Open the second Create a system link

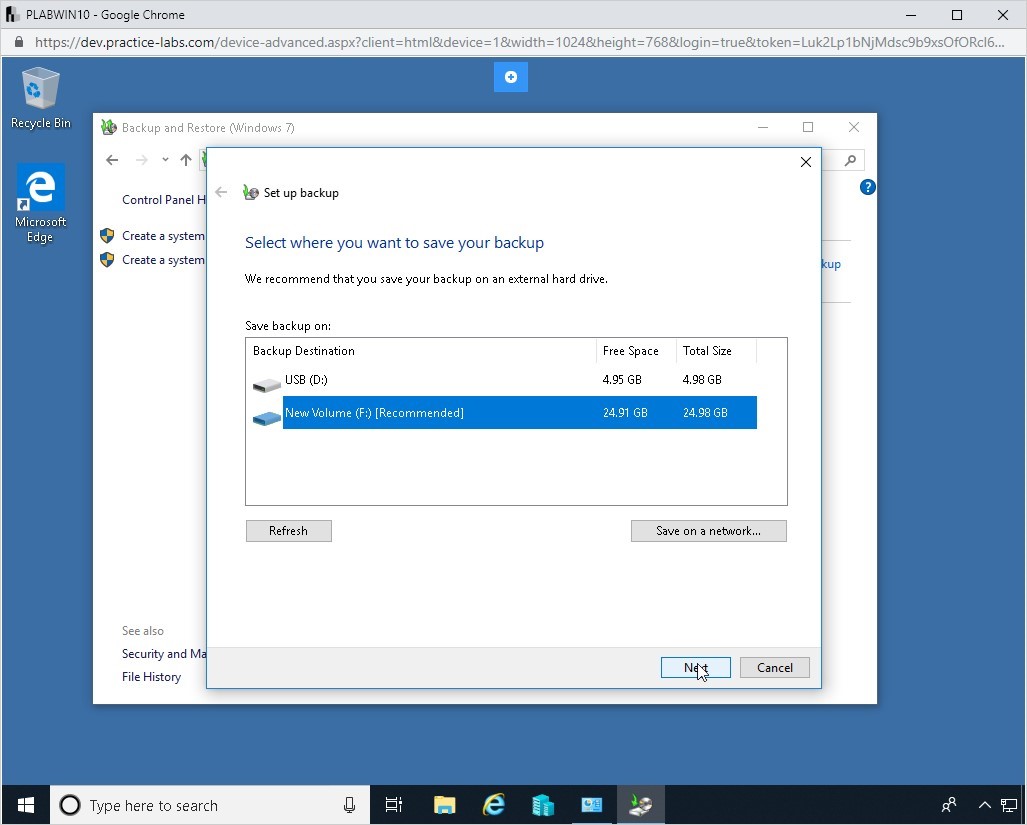point(163,260)
